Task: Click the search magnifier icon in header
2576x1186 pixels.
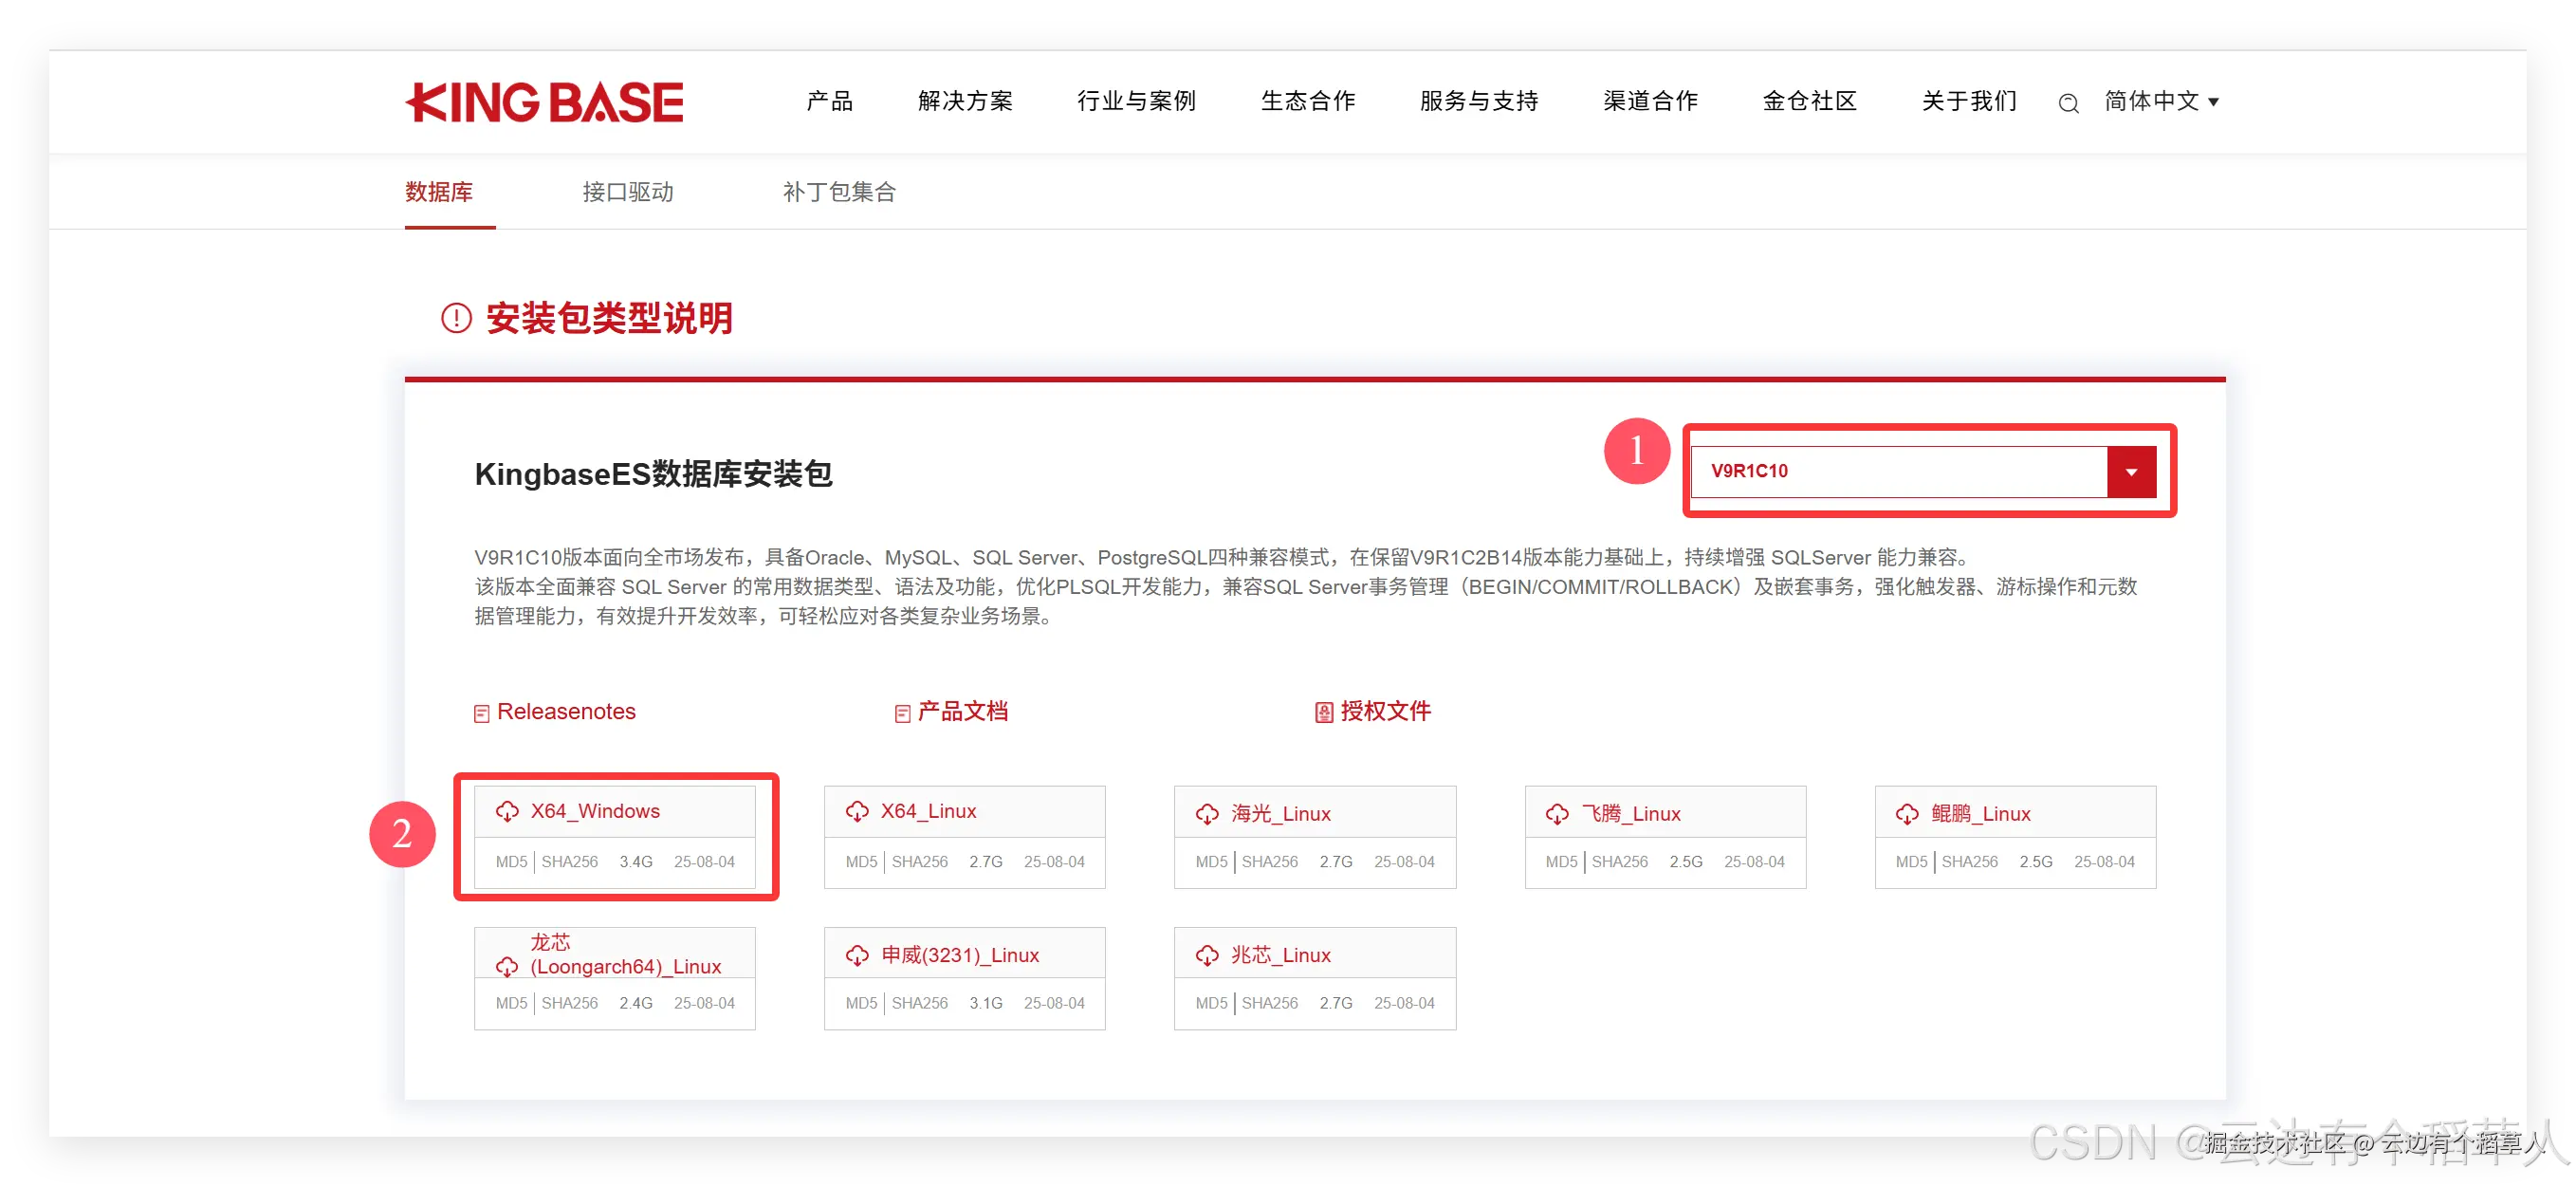Action: click(x=2068, y=103)
